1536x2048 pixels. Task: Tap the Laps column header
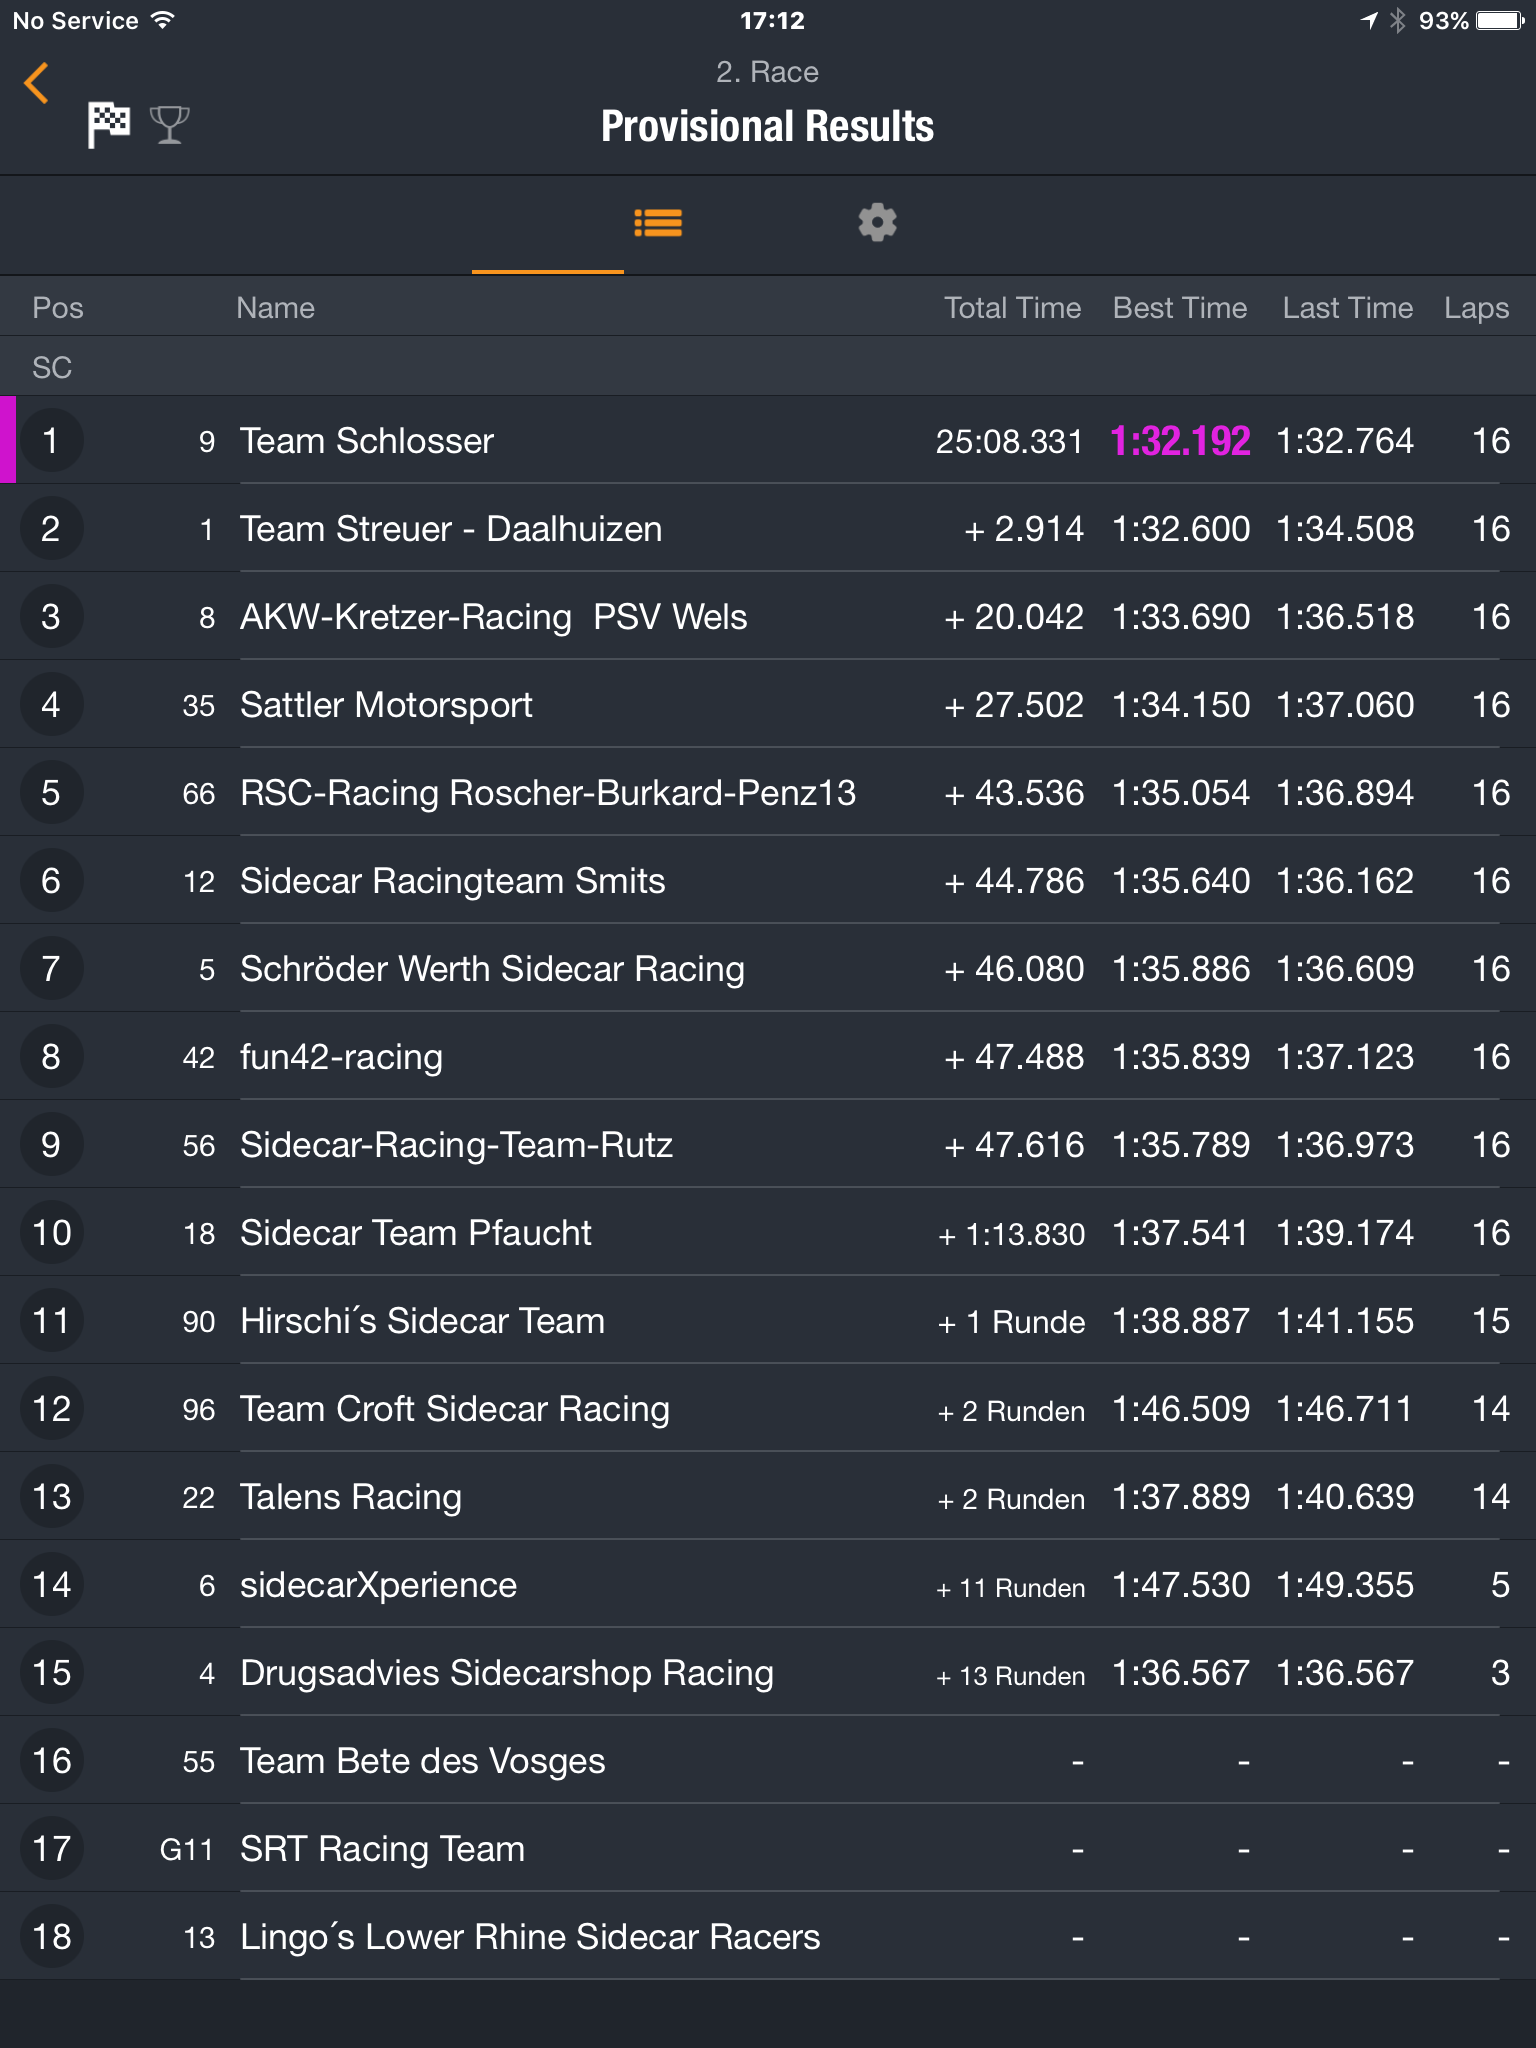click(x=1476, y=308)
